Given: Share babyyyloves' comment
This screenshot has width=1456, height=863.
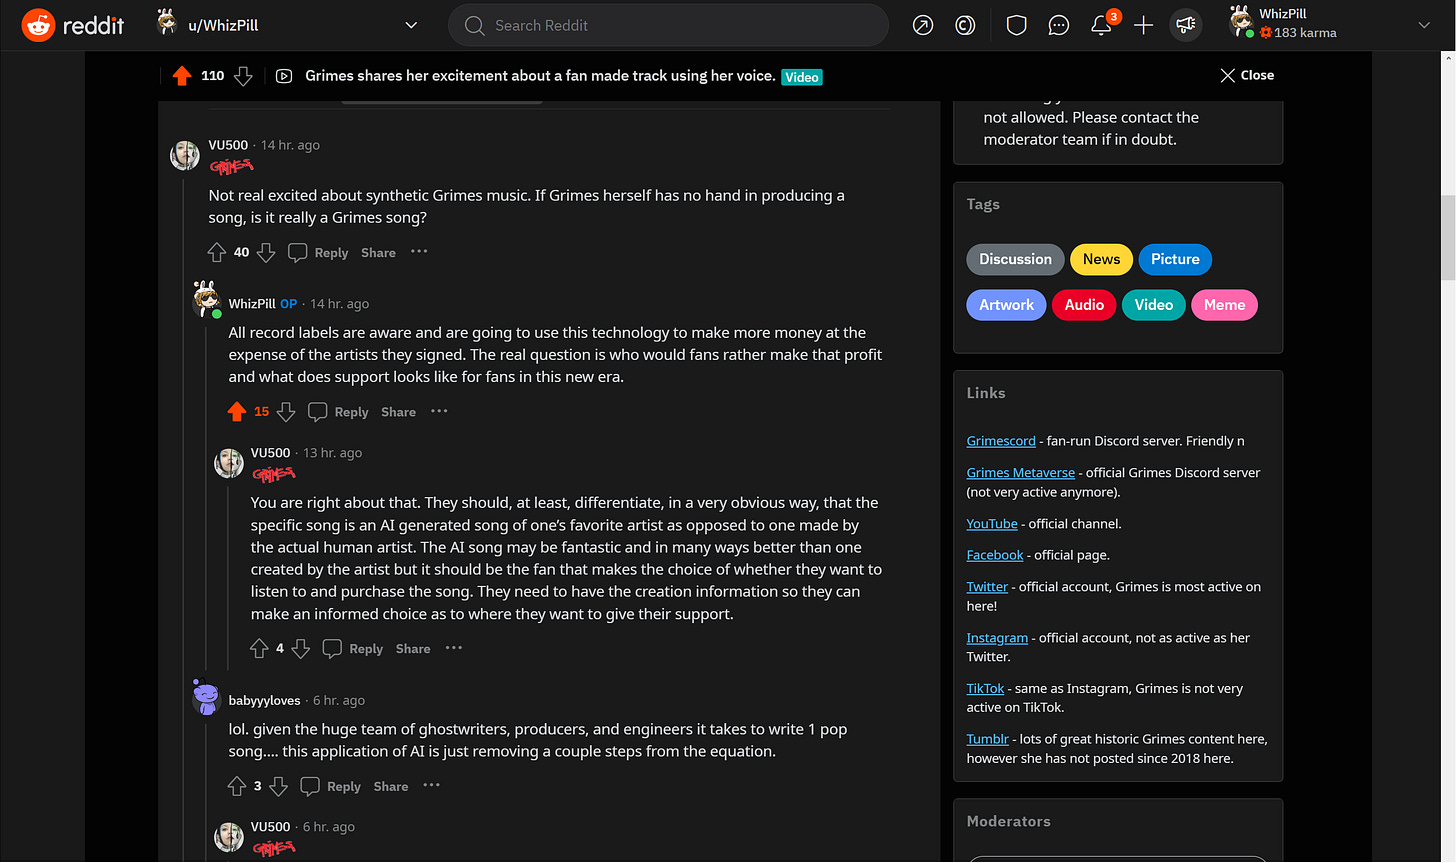Looking at the screenshot, I should click(391, 787).
